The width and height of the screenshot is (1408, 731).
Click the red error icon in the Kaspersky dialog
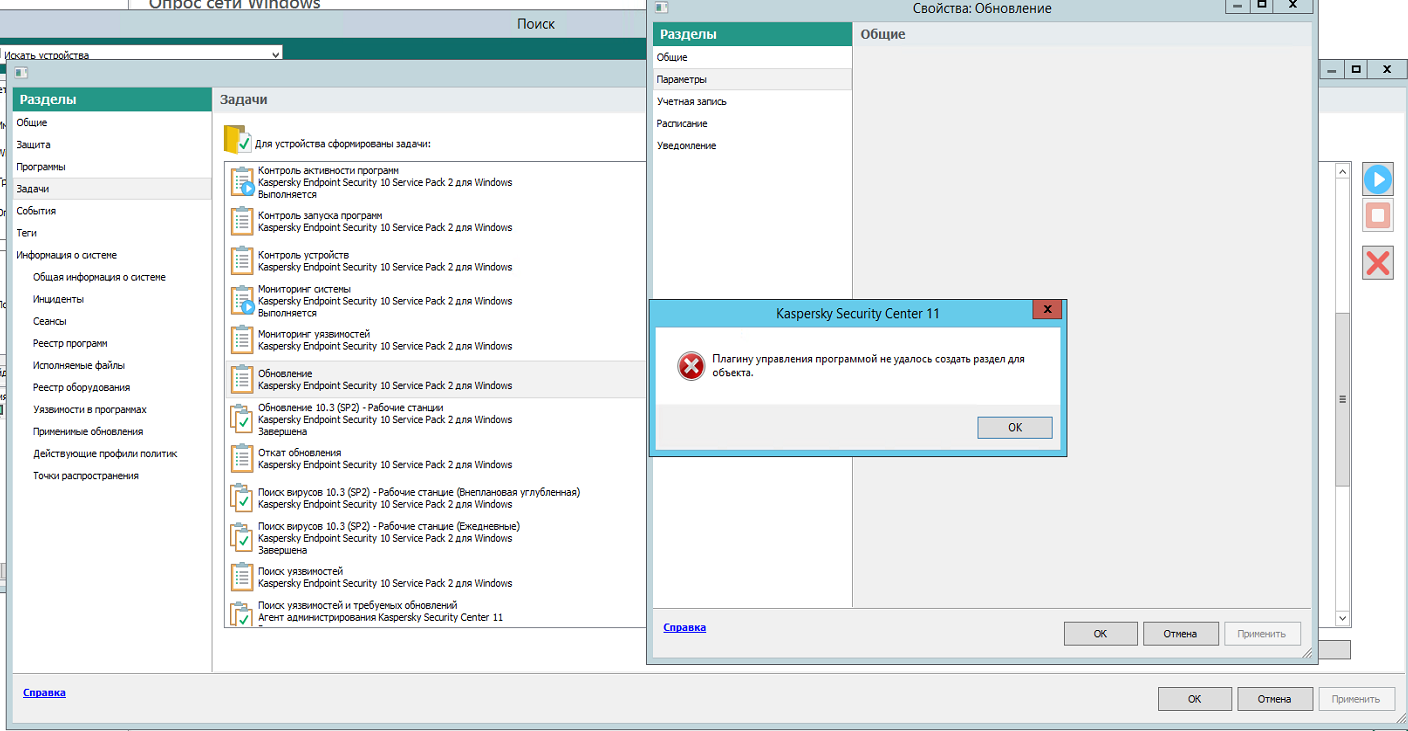click(x=691, y=367)
